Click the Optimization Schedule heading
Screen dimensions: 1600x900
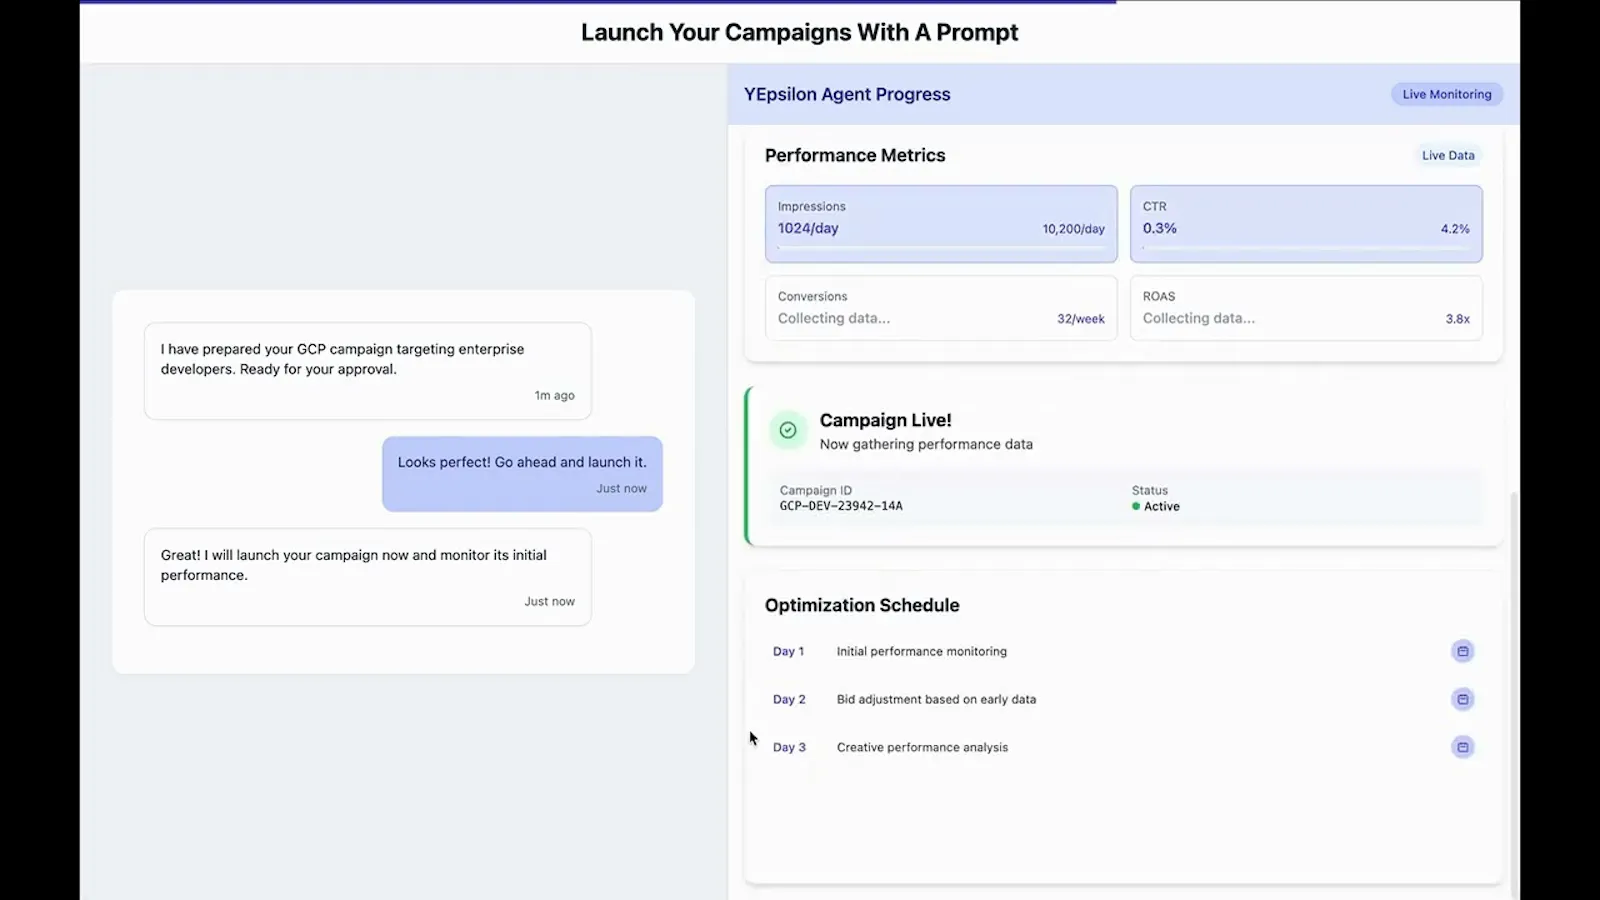pos(862,605)
